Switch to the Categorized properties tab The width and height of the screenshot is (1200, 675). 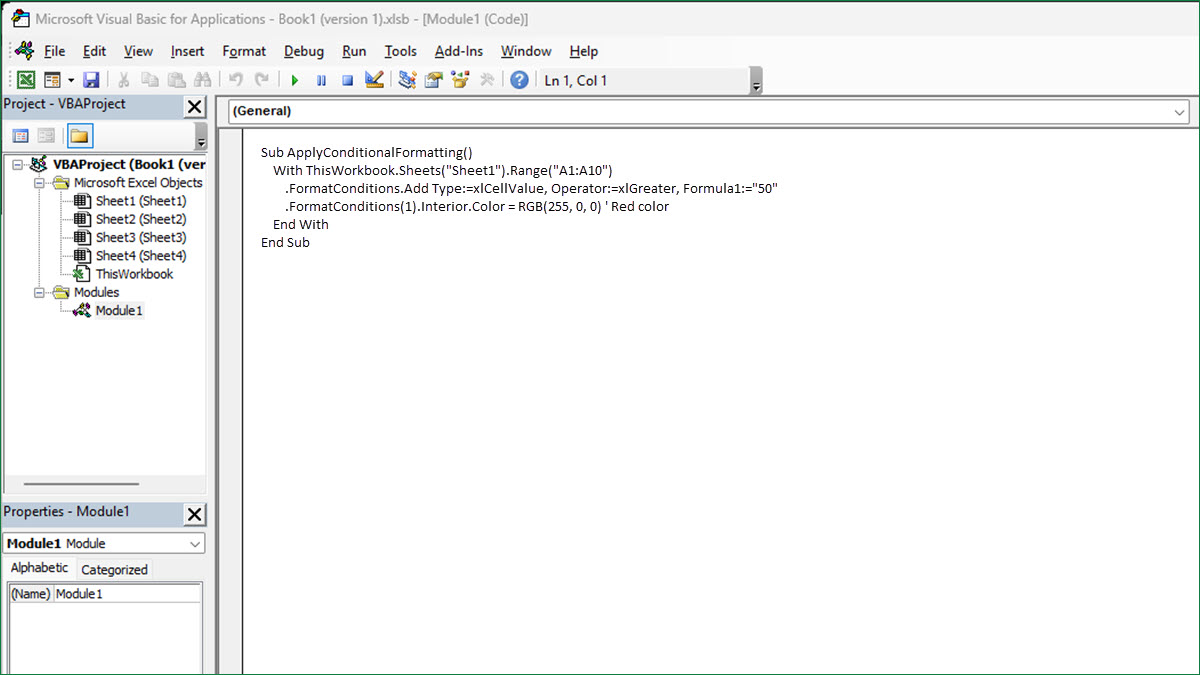tap(114, 570)
